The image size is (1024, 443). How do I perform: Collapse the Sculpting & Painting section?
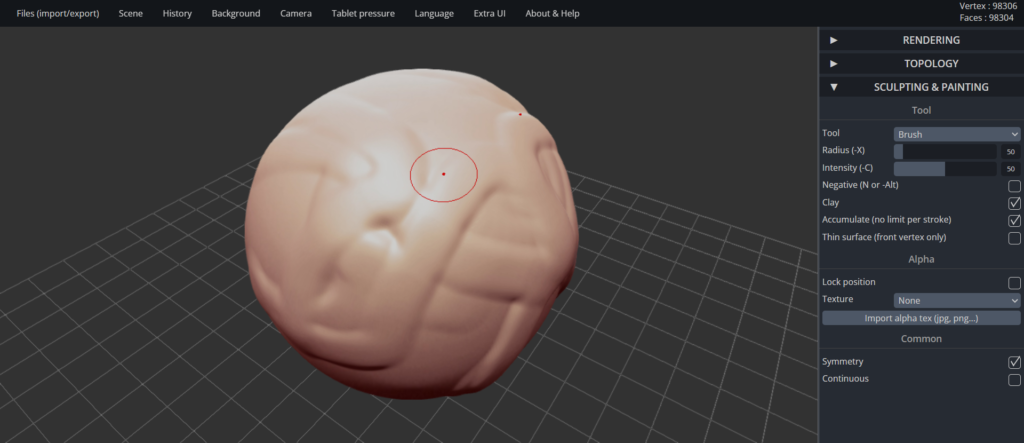point(834,87)
